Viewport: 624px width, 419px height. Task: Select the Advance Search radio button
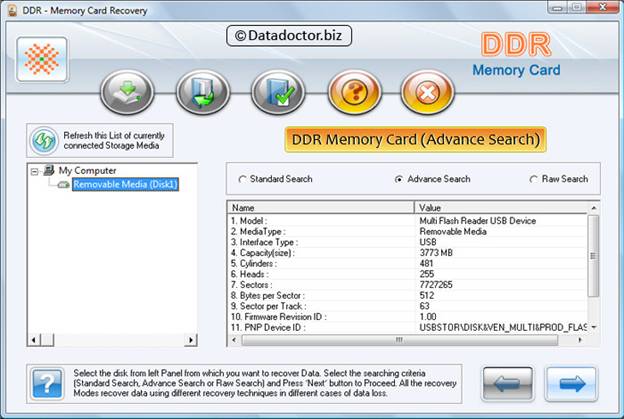398,179
